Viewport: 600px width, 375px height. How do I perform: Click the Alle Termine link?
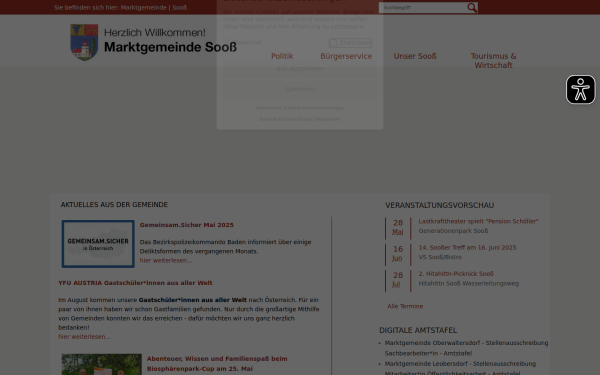(x=405, y=307)
